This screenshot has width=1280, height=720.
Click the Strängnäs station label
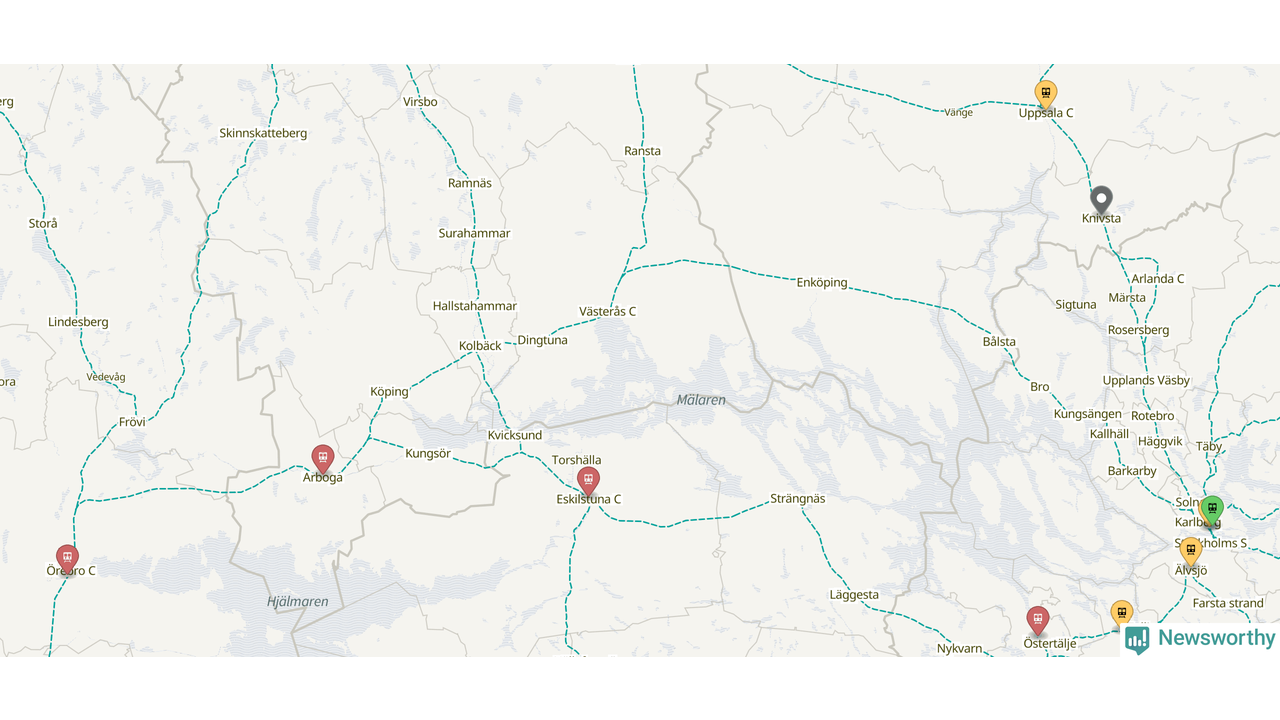[798, 498]
